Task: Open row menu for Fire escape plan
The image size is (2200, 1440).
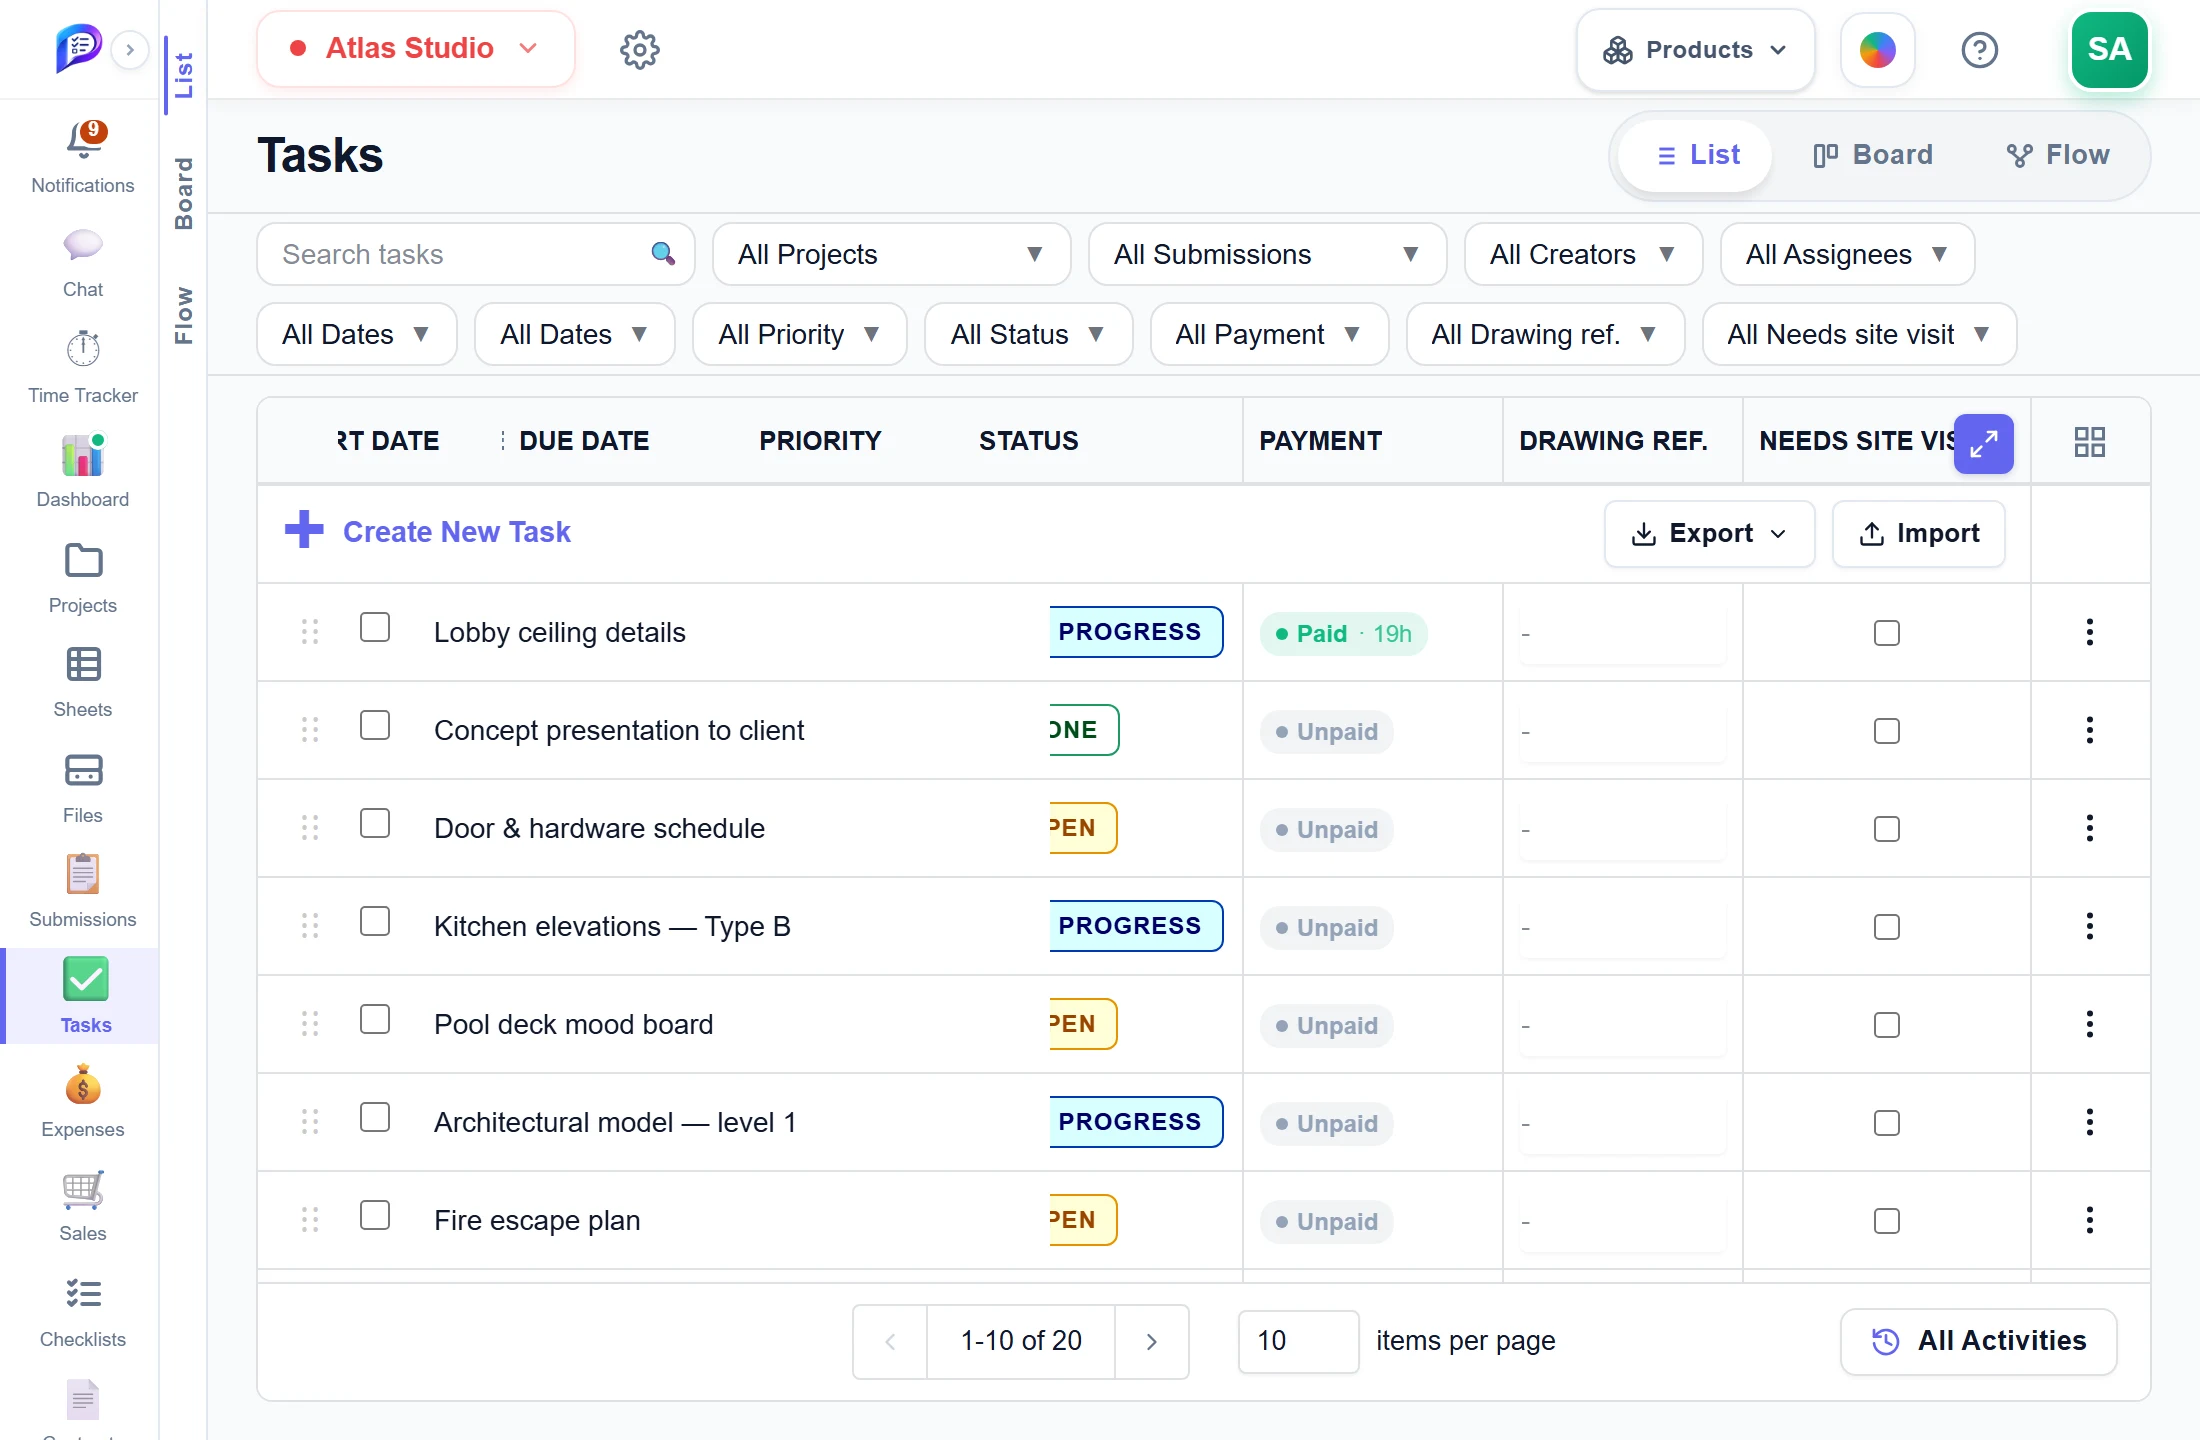Action: [2089, 1220]
